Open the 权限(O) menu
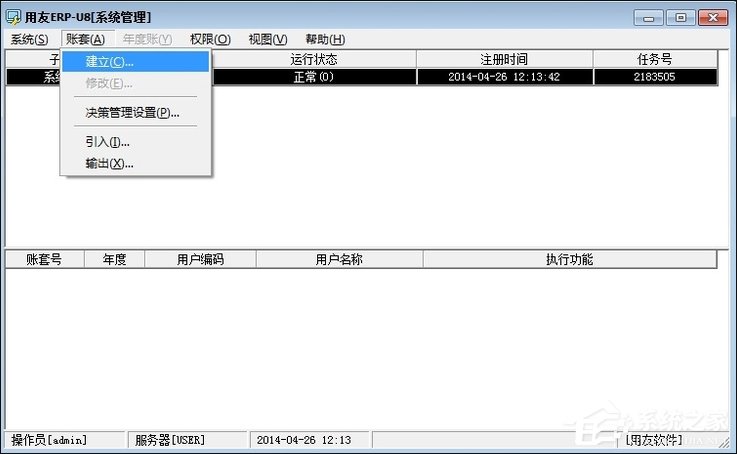Viewport: 737px width, 454px height. click(210, 39)
